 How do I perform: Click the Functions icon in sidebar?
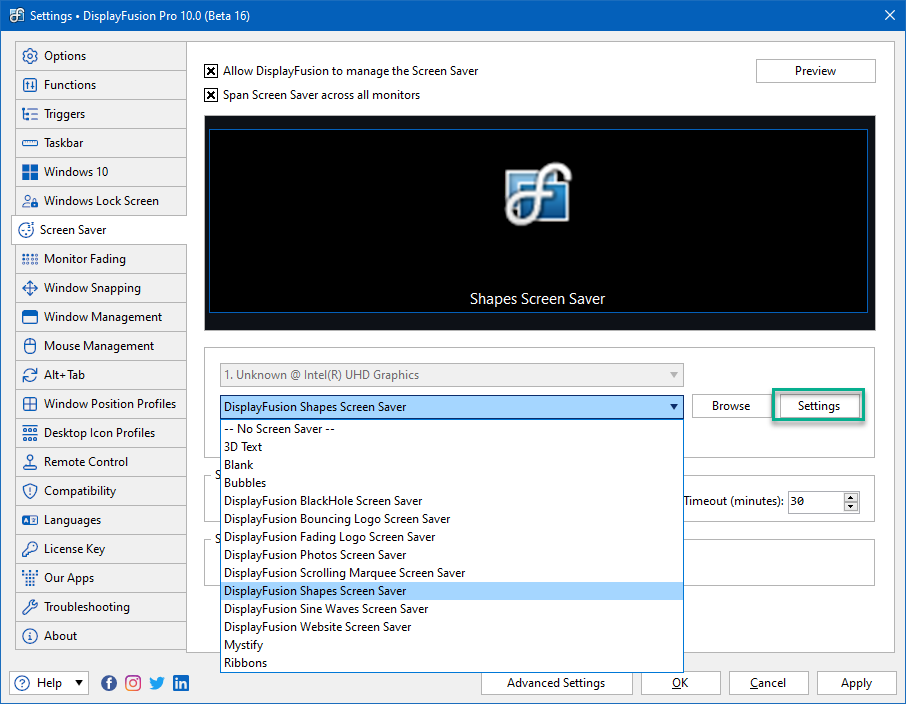[x=29, y=85]
